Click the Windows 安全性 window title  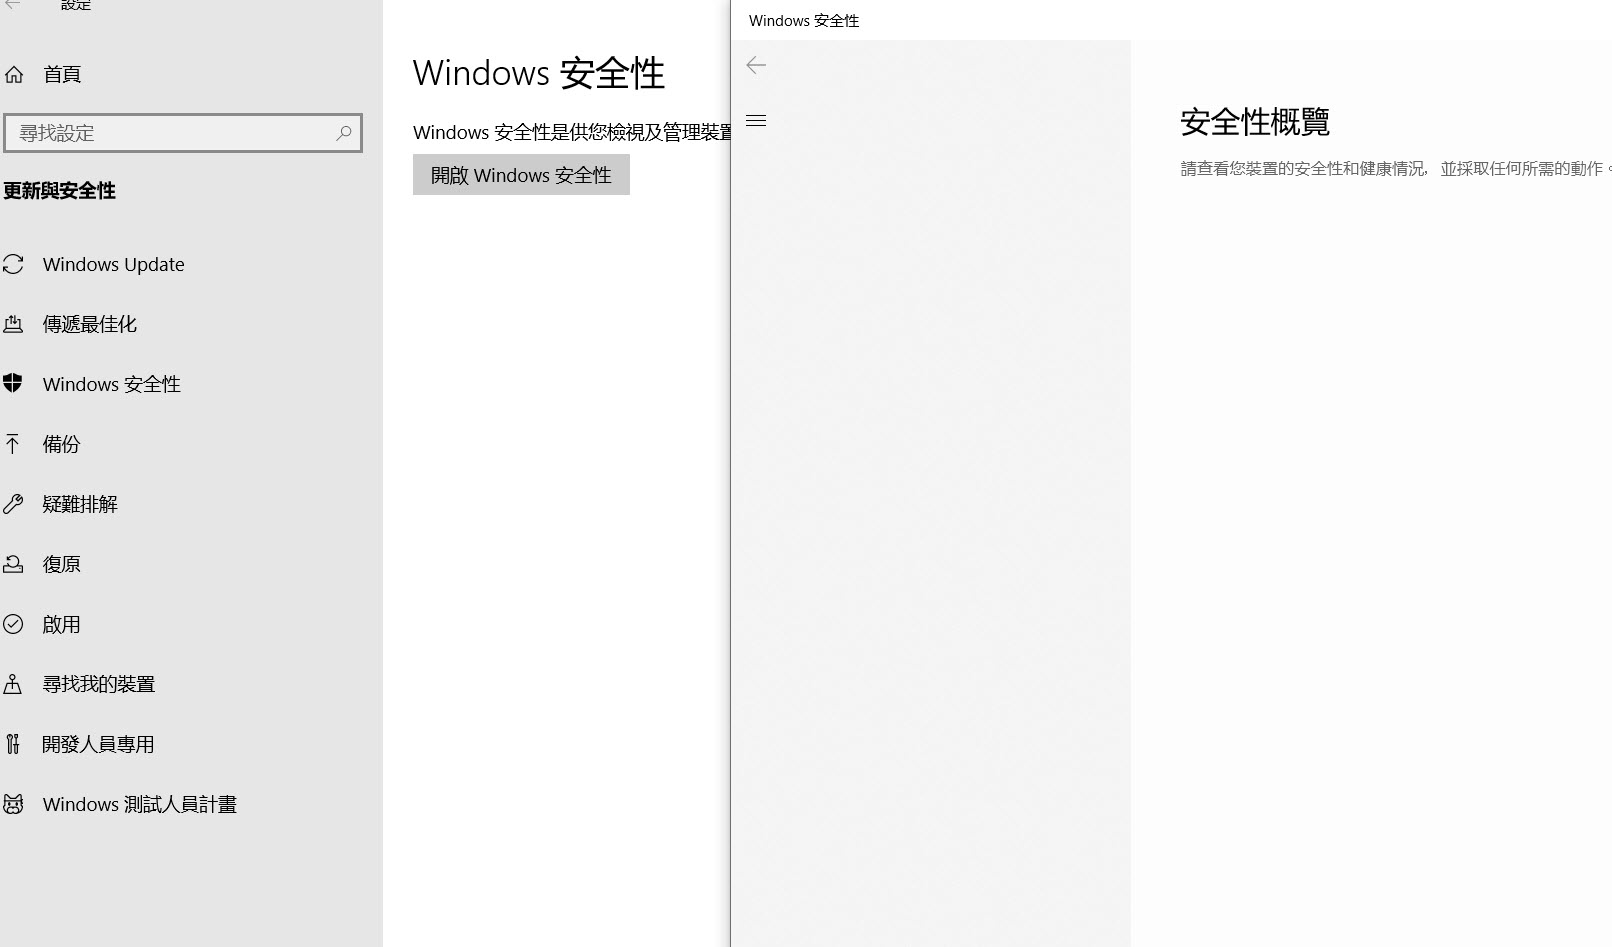(x=804, y=21)
